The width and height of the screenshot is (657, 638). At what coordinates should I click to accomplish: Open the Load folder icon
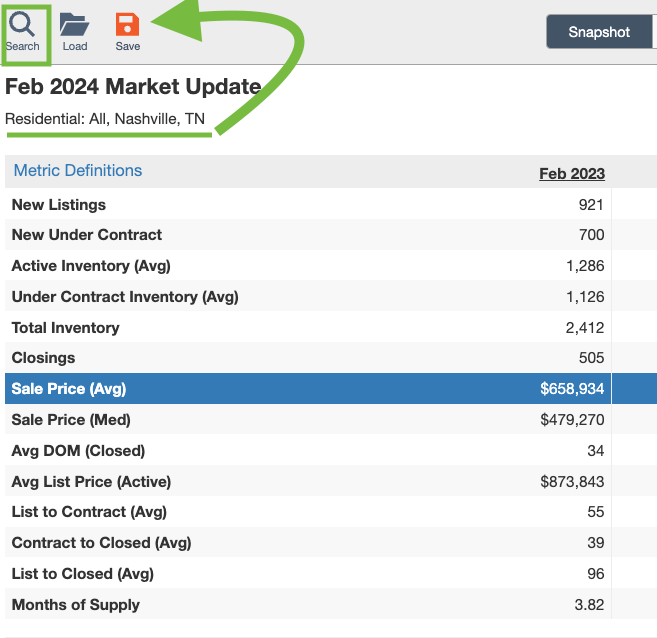[74, 24]
